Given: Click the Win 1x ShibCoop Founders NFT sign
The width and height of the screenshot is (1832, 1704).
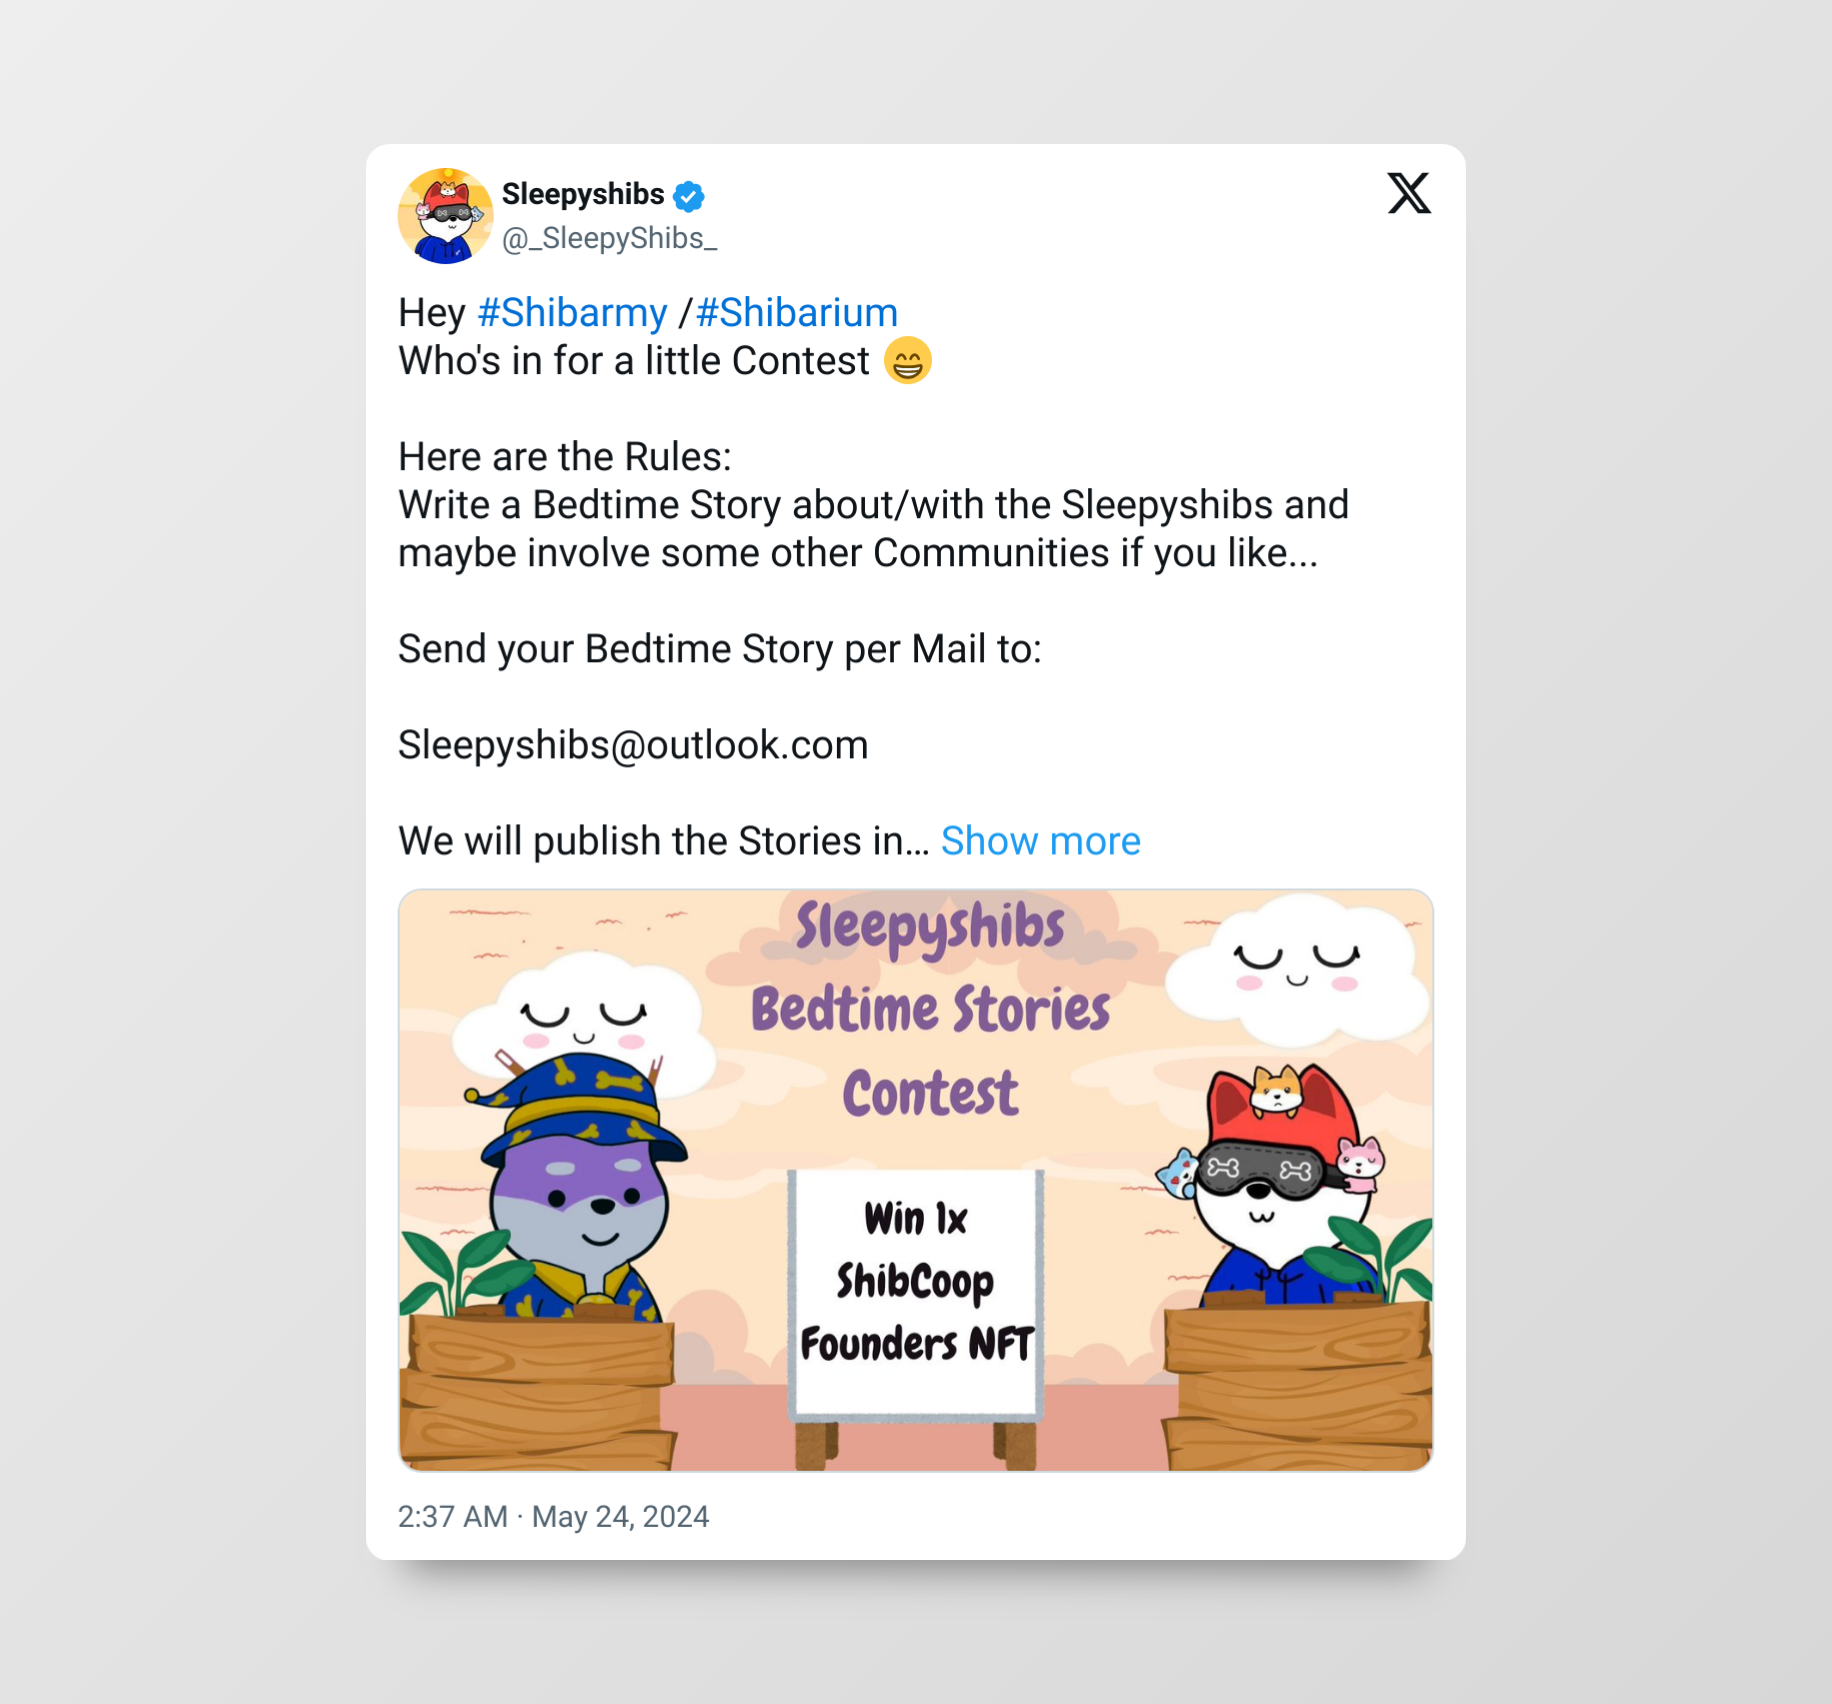Looking at the screenshot, I should (x=916, y=1292).
